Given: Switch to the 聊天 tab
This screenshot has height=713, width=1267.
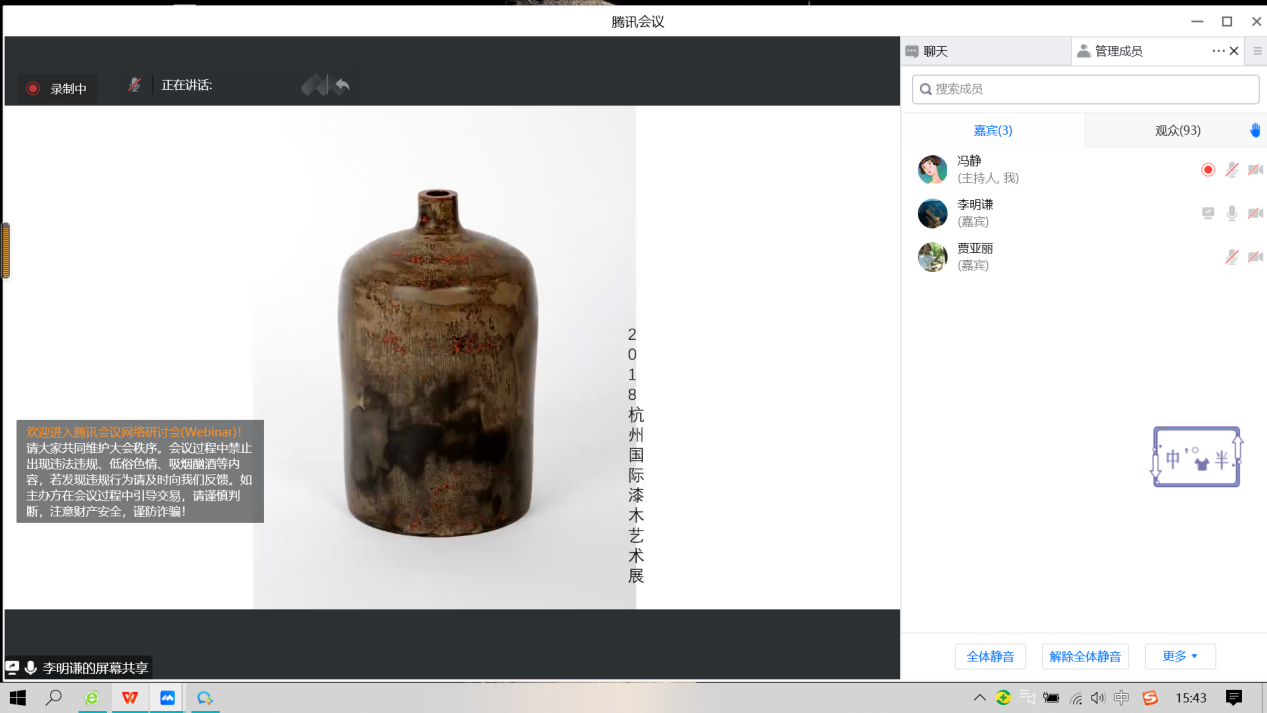Looking at the screenshot, I should pos(935,51).
